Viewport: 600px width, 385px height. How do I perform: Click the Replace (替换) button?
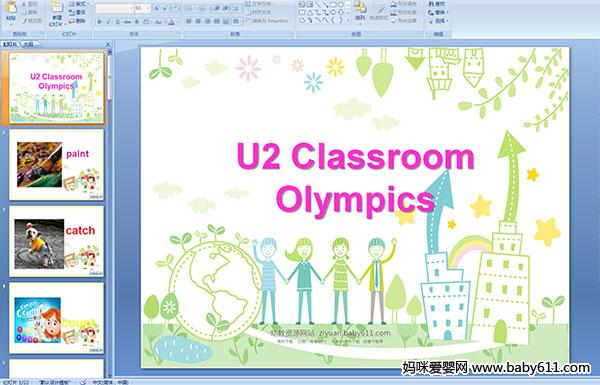coord(439,12)
